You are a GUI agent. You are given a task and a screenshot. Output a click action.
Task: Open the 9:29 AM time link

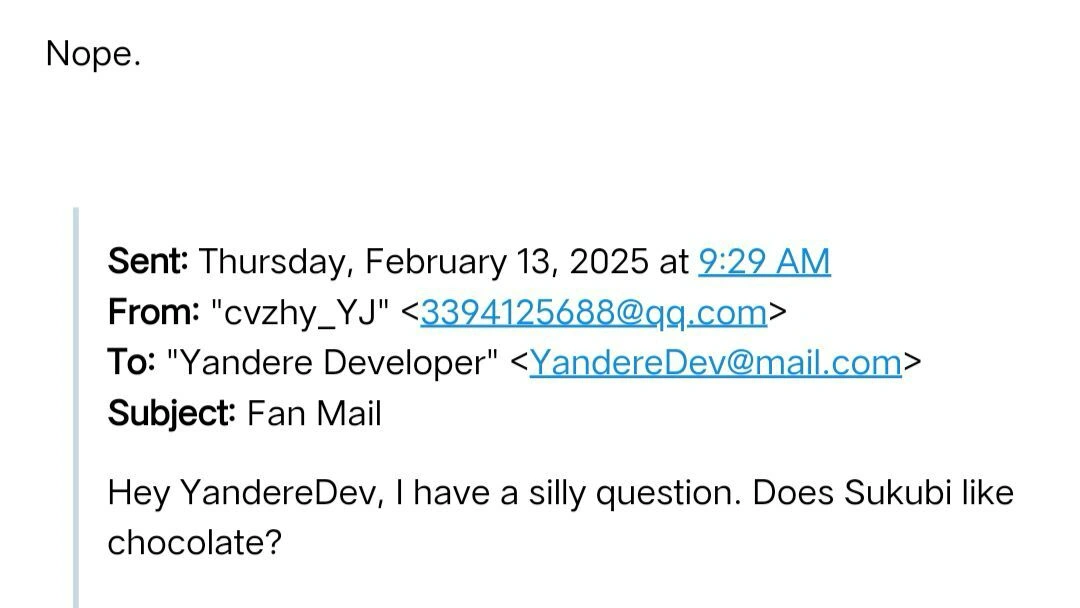(764, 262)
